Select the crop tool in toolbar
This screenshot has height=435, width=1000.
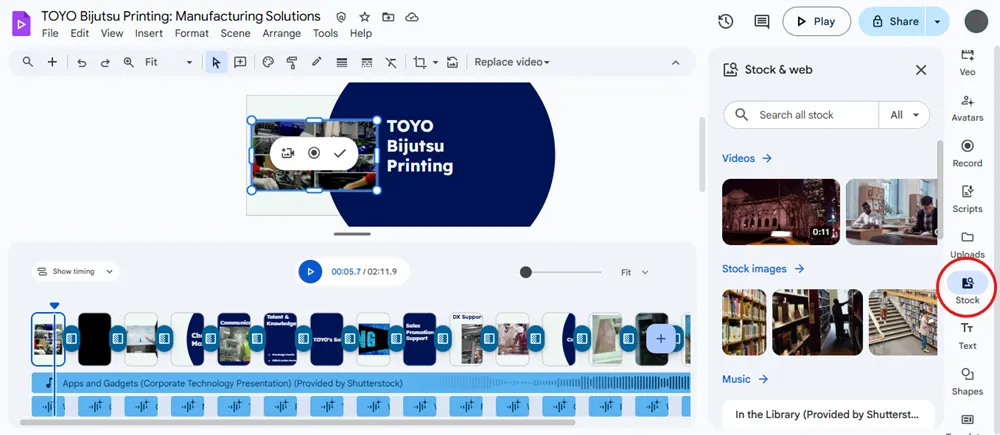[x=420, y=62]
